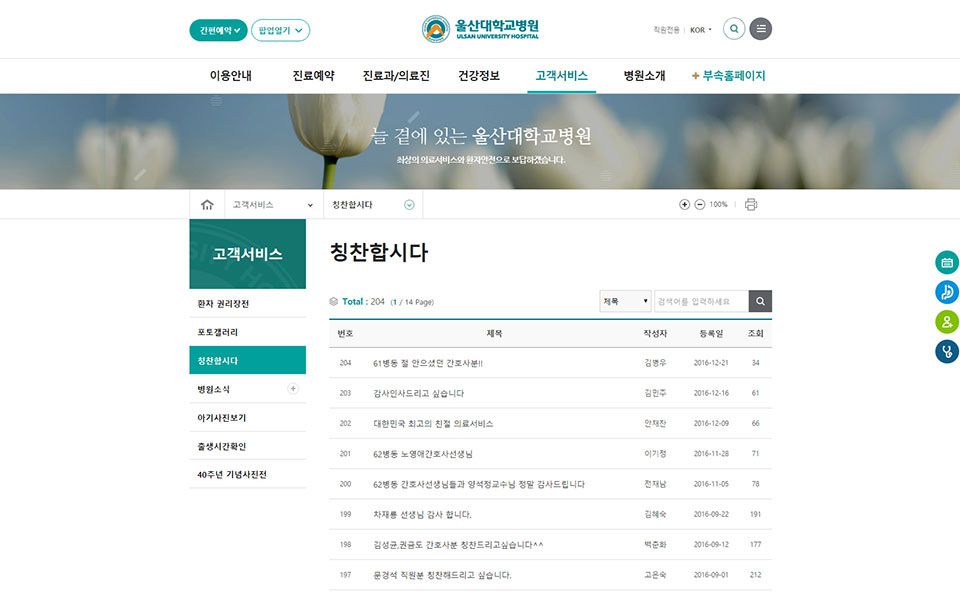This screenshot has width=960, height=600.
Task: Open the KOR language dropdown
Action: pos(701,30)
